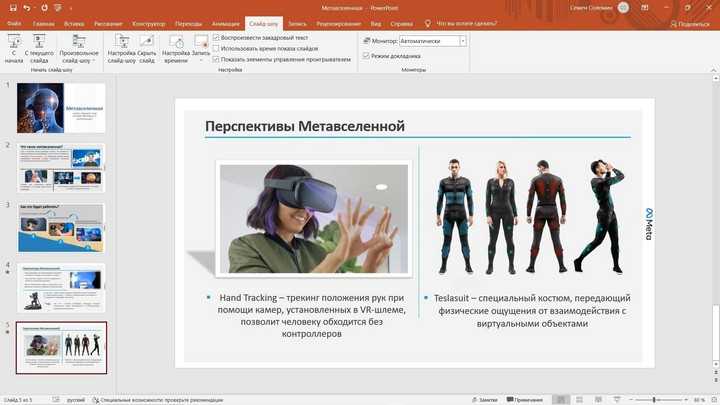
Task: Switch to the Animation ribbon tab
Action: coord(226,22)
